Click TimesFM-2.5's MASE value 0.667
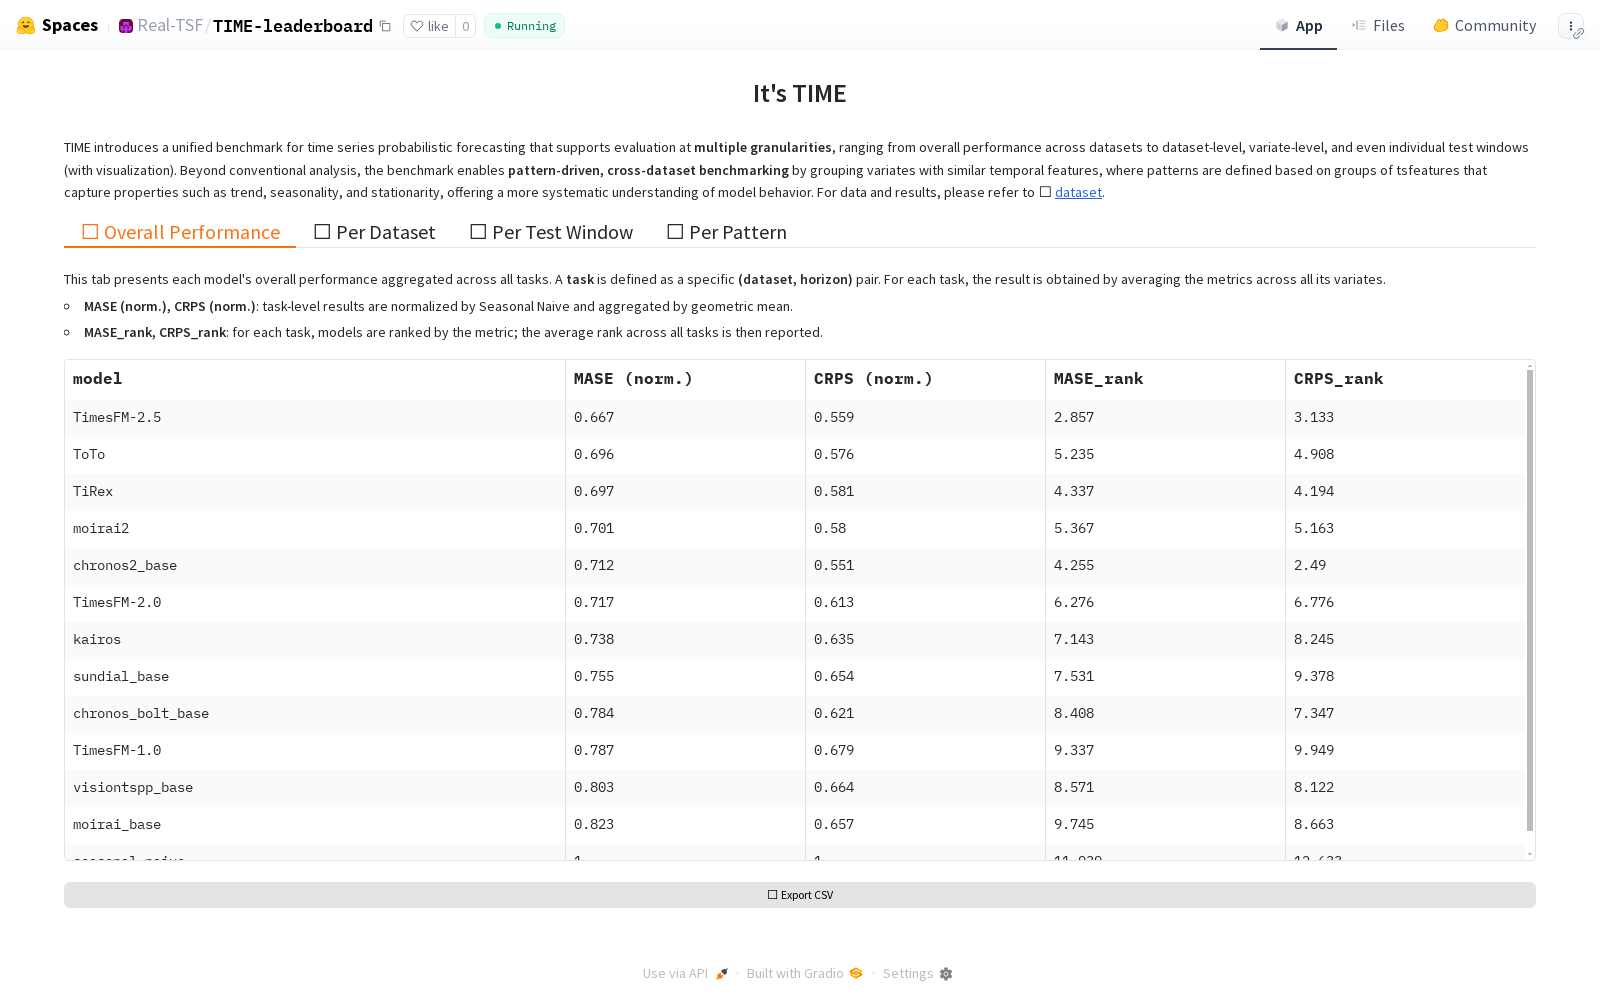Viewport: 1600px width, 1000px height. (685, 418)
